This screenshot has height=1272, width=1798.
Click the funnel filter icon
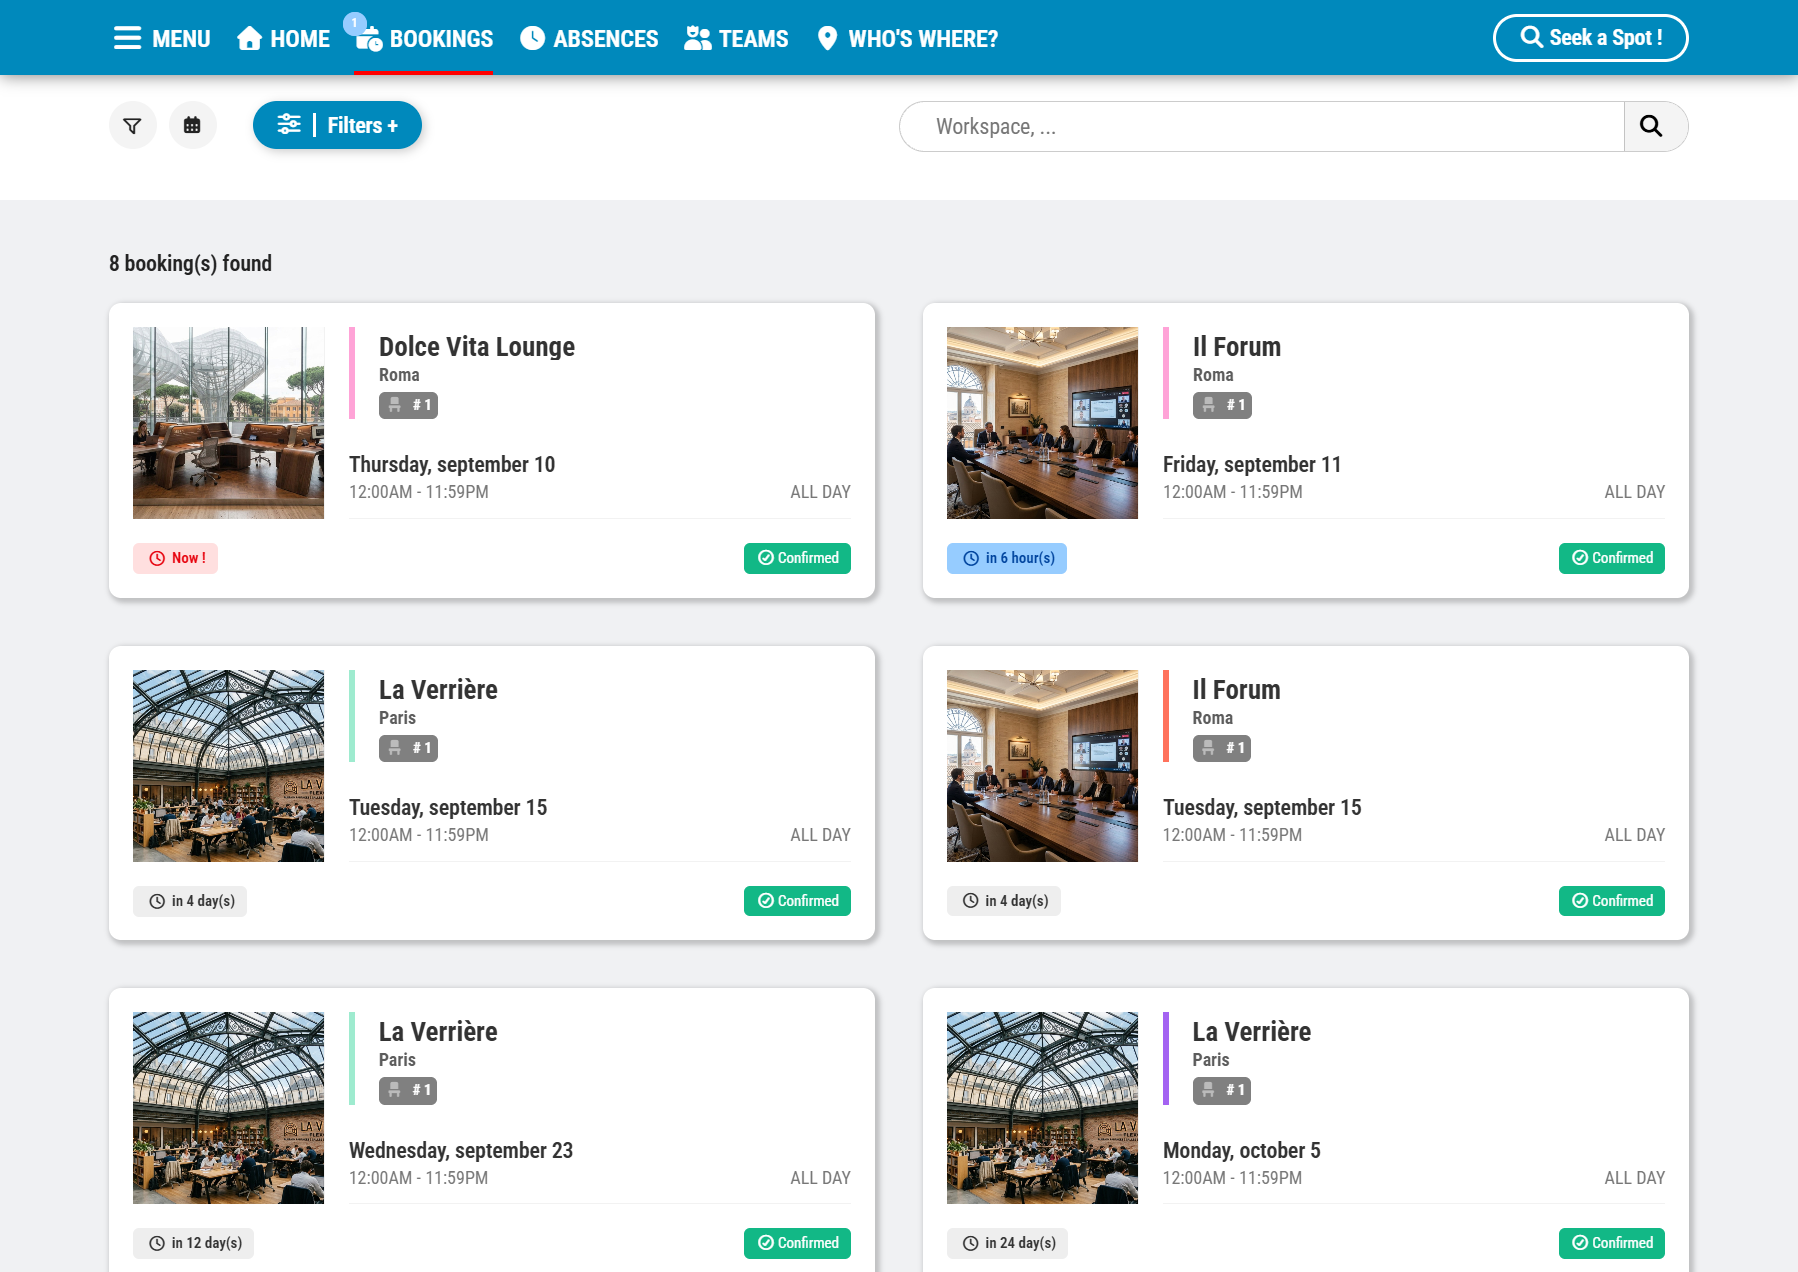(132, 125)
